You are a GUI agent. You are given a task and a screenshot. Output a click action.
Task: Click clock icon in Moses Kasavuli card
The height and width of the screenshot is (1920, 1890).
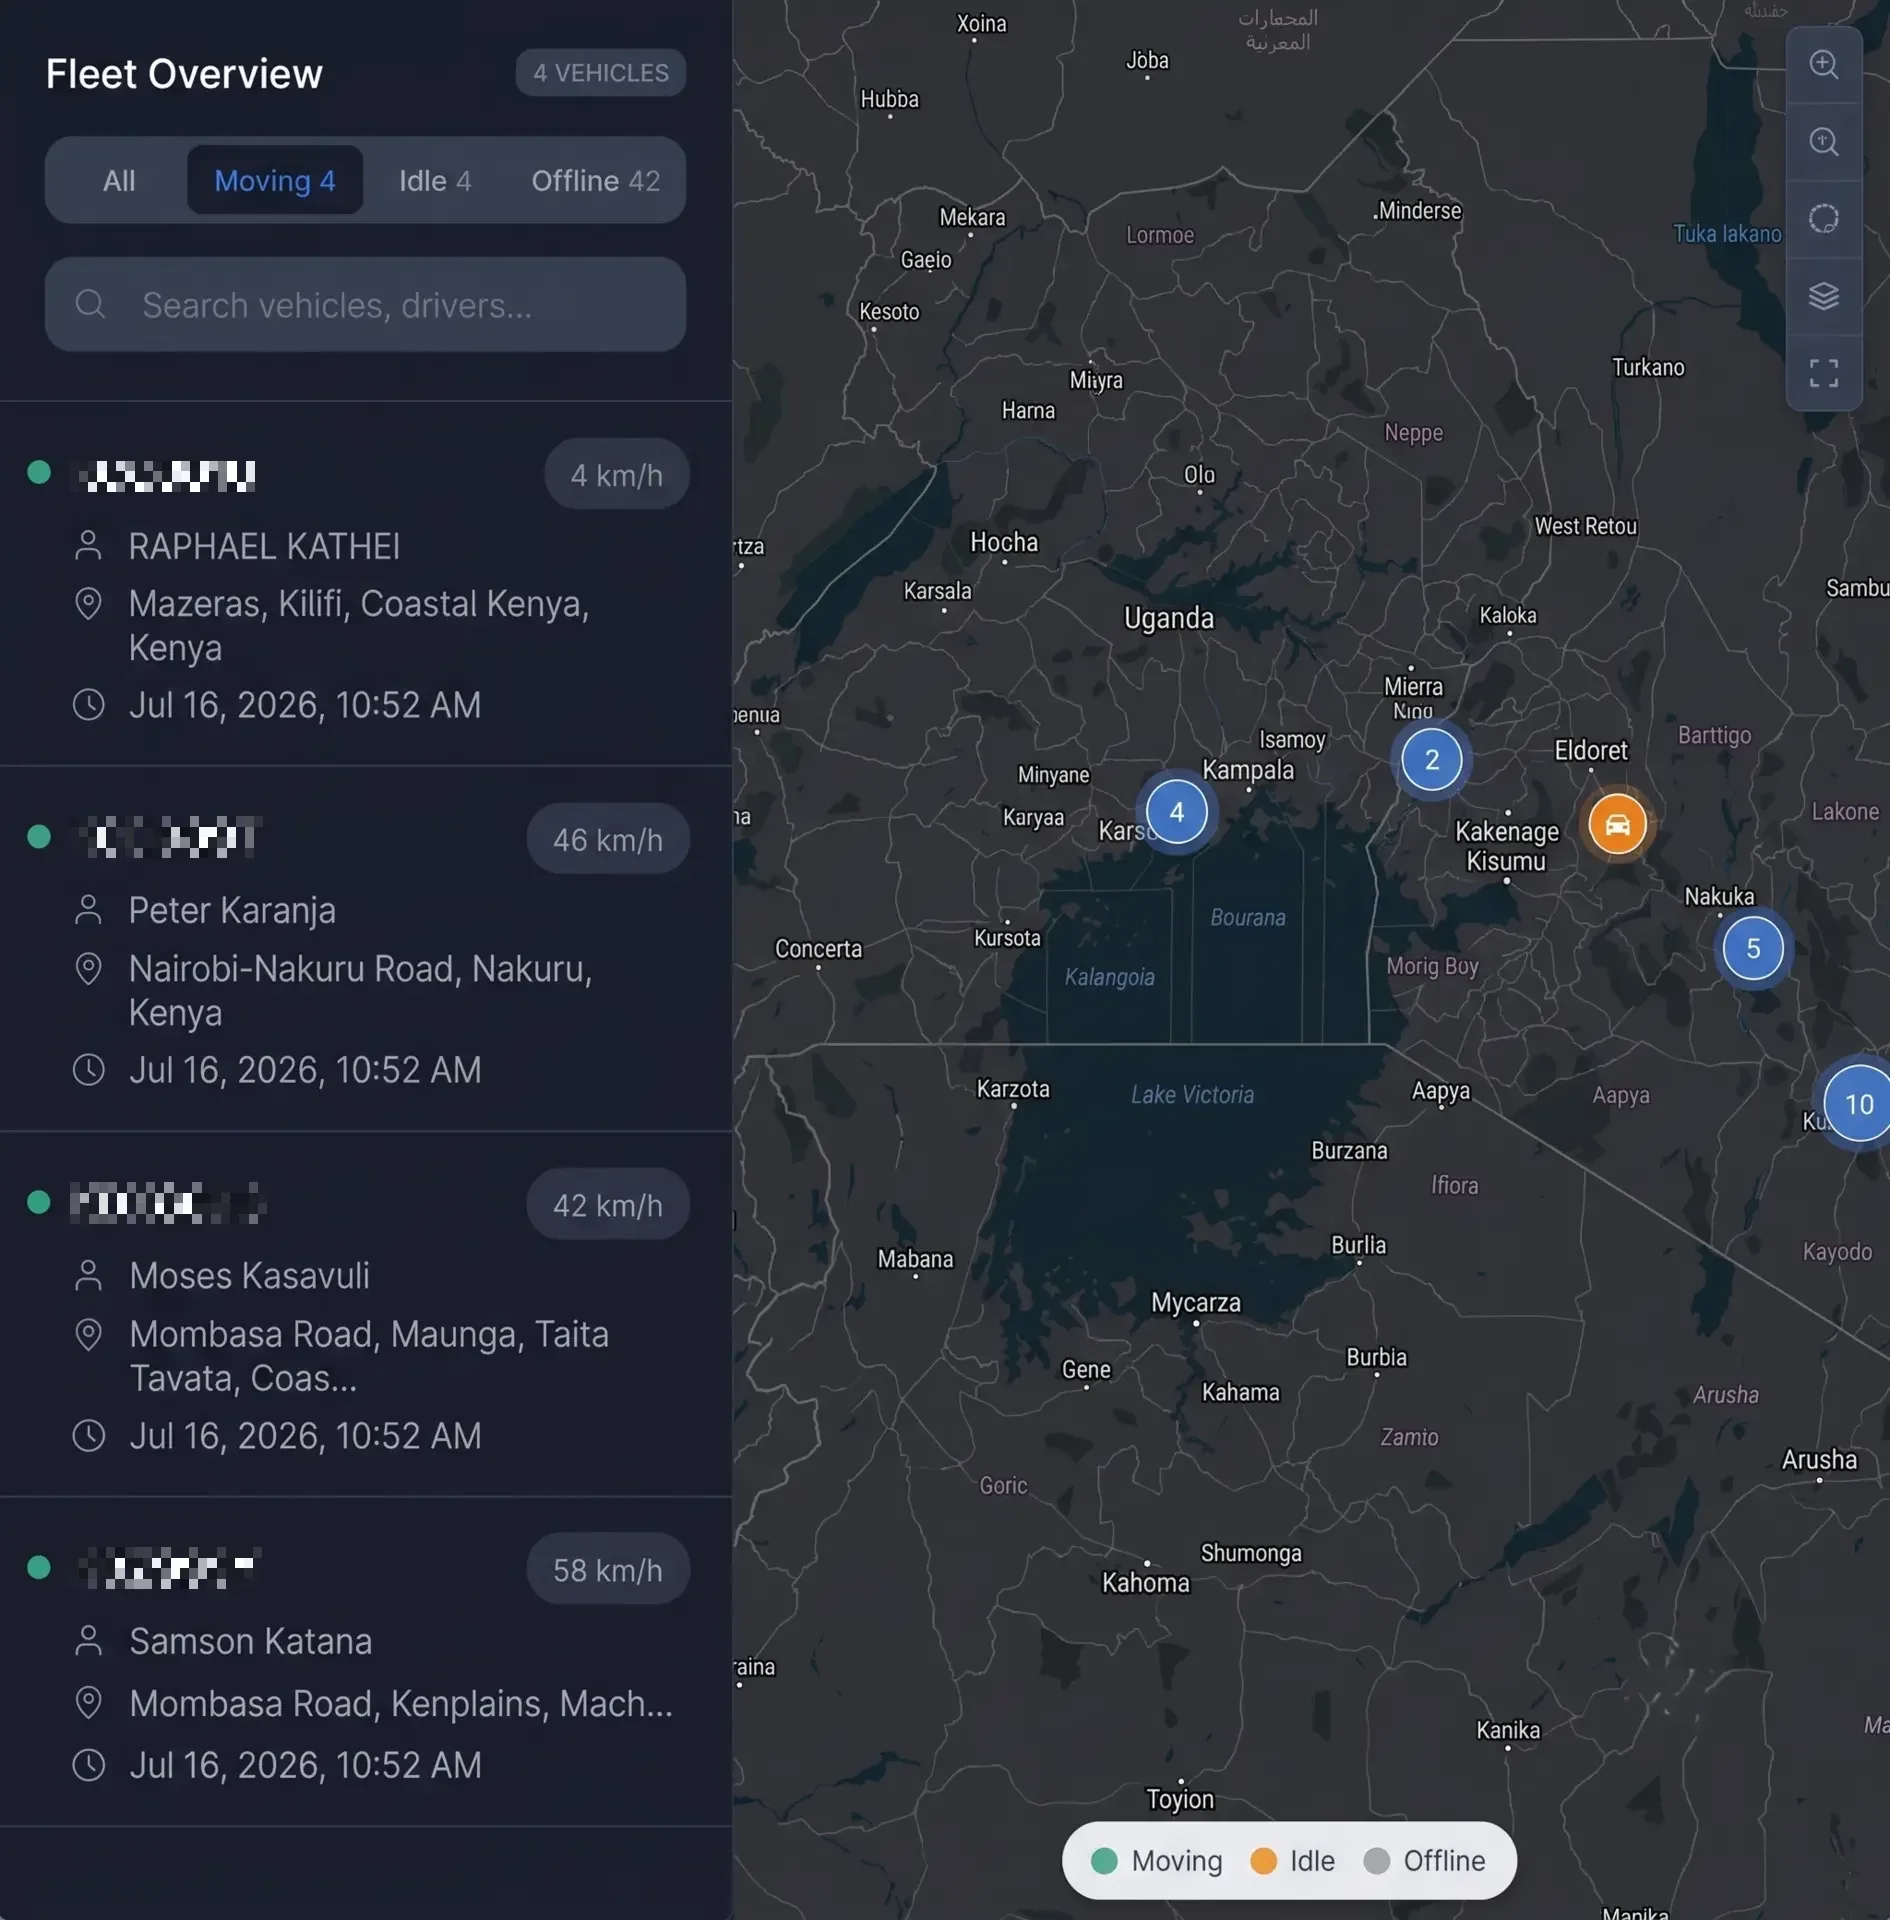89,1436
